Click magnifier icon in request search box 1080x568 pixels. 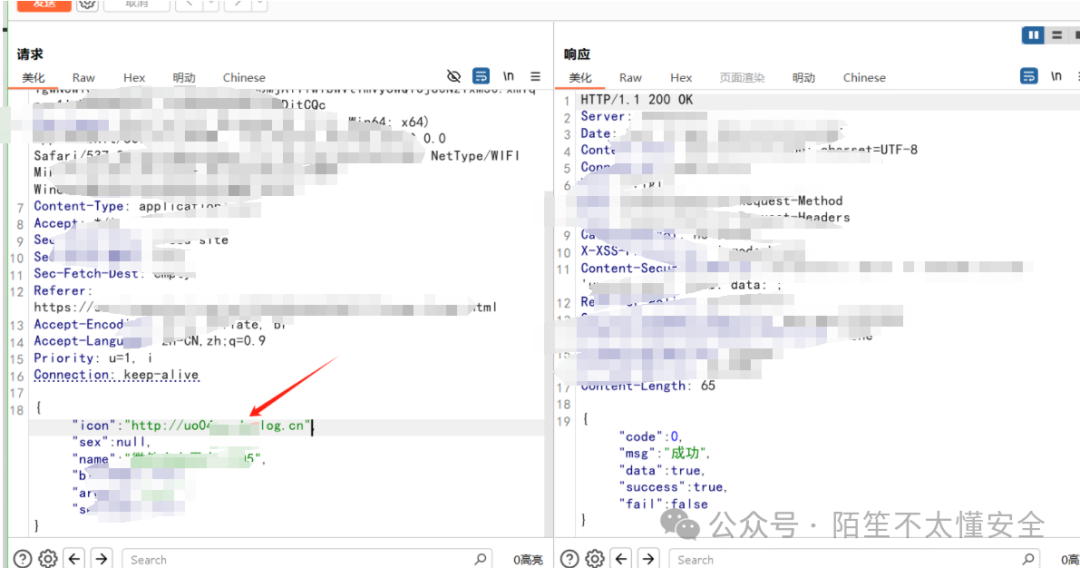point(480,559)
